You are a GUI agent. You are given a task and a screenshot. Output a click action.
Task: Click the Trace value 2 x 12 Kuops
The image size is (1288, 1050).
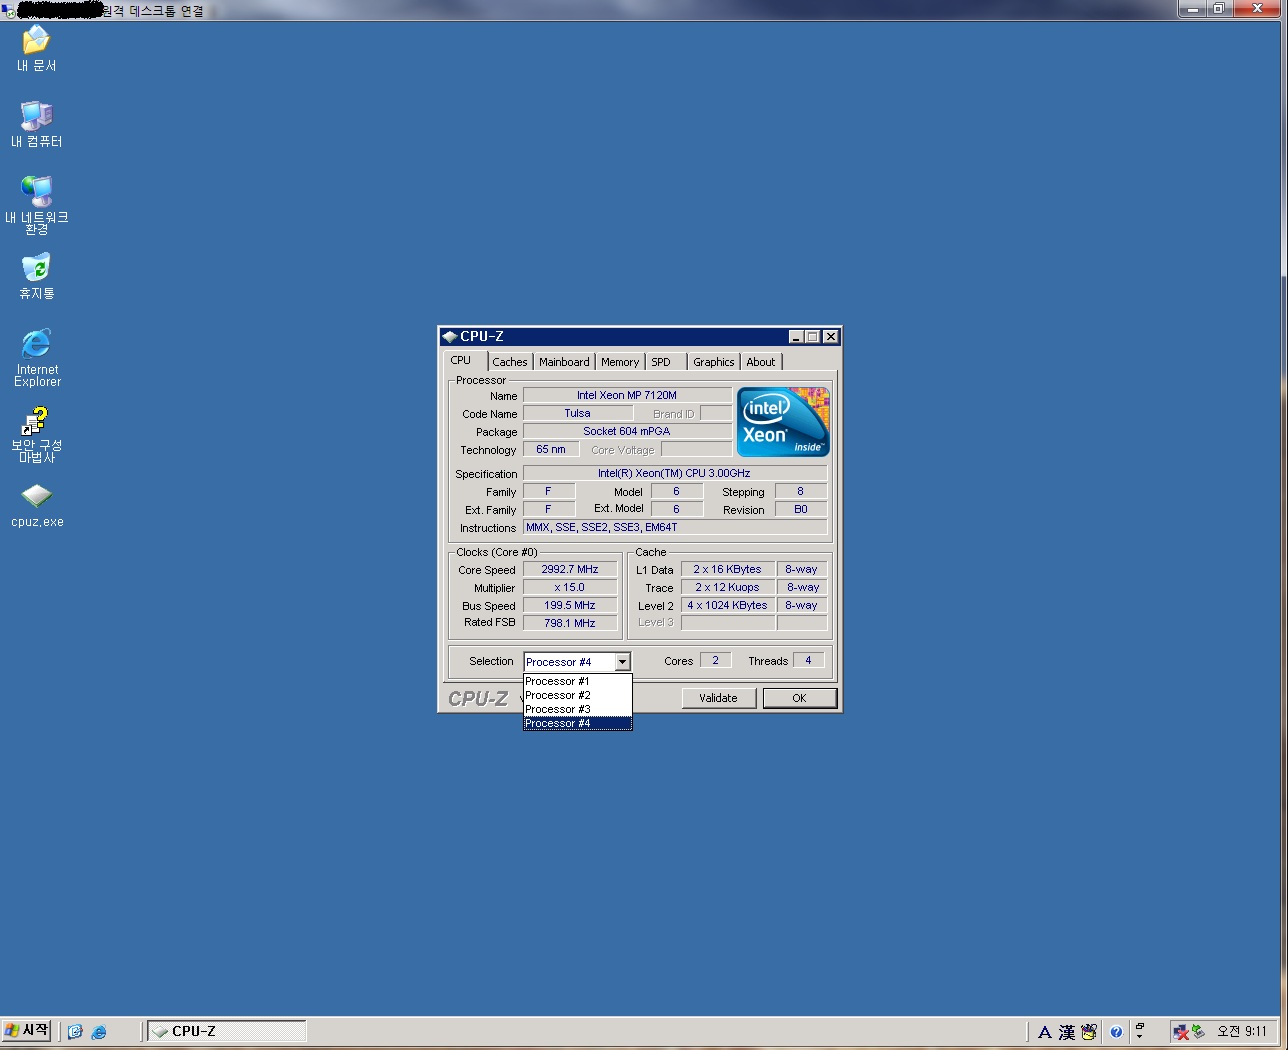pos(728,587)
